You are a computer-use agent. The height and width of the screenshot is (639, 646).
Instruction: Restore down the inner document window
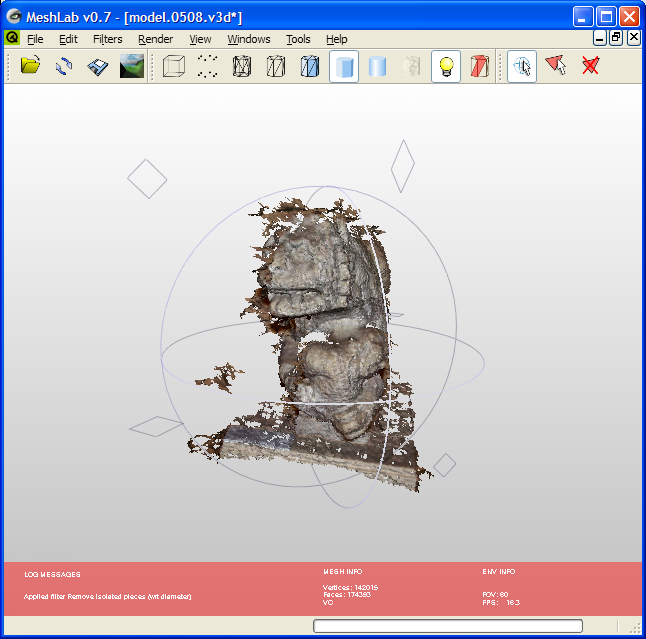(x=615, y=38)
